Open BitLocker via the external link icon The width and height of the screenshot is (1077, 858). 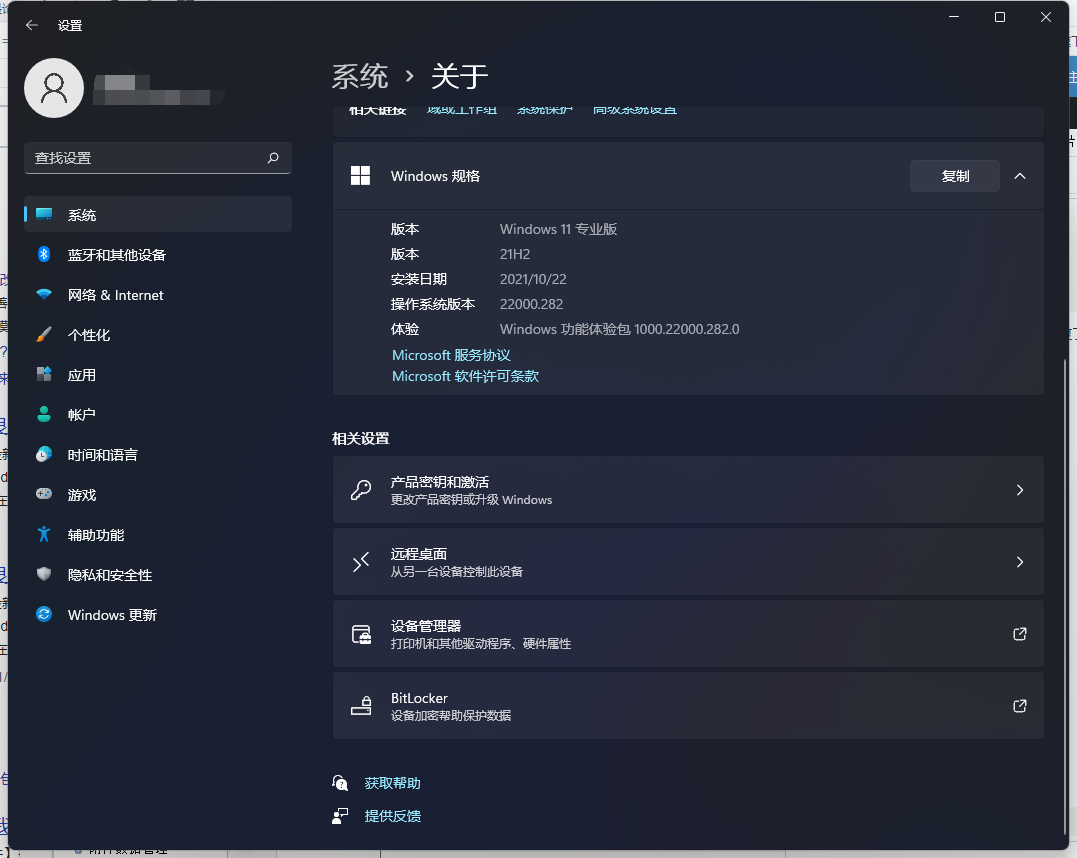[1020, 705]
